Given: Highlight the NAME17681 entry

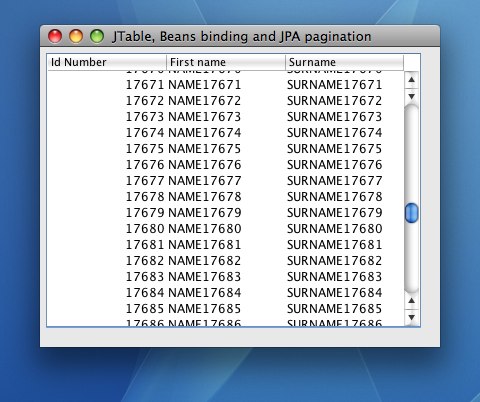Looking at the screenshot, I should click(x=226, y=245).
